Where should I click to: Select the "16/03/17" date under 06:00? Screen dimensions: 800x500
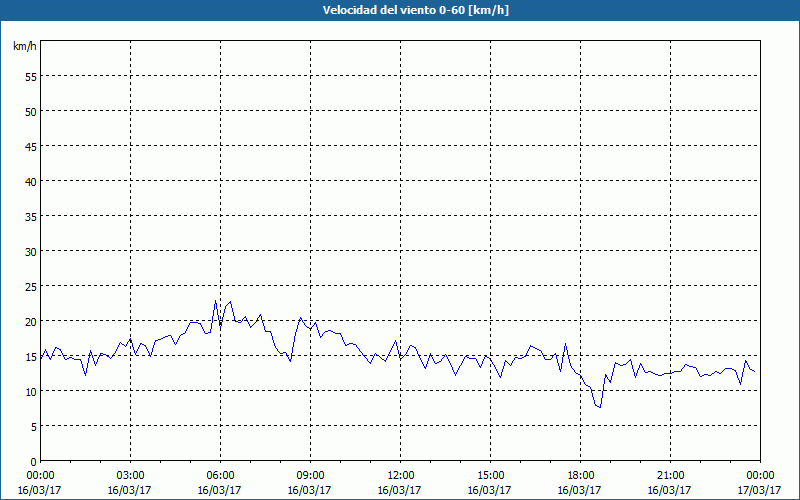[219, 490]
